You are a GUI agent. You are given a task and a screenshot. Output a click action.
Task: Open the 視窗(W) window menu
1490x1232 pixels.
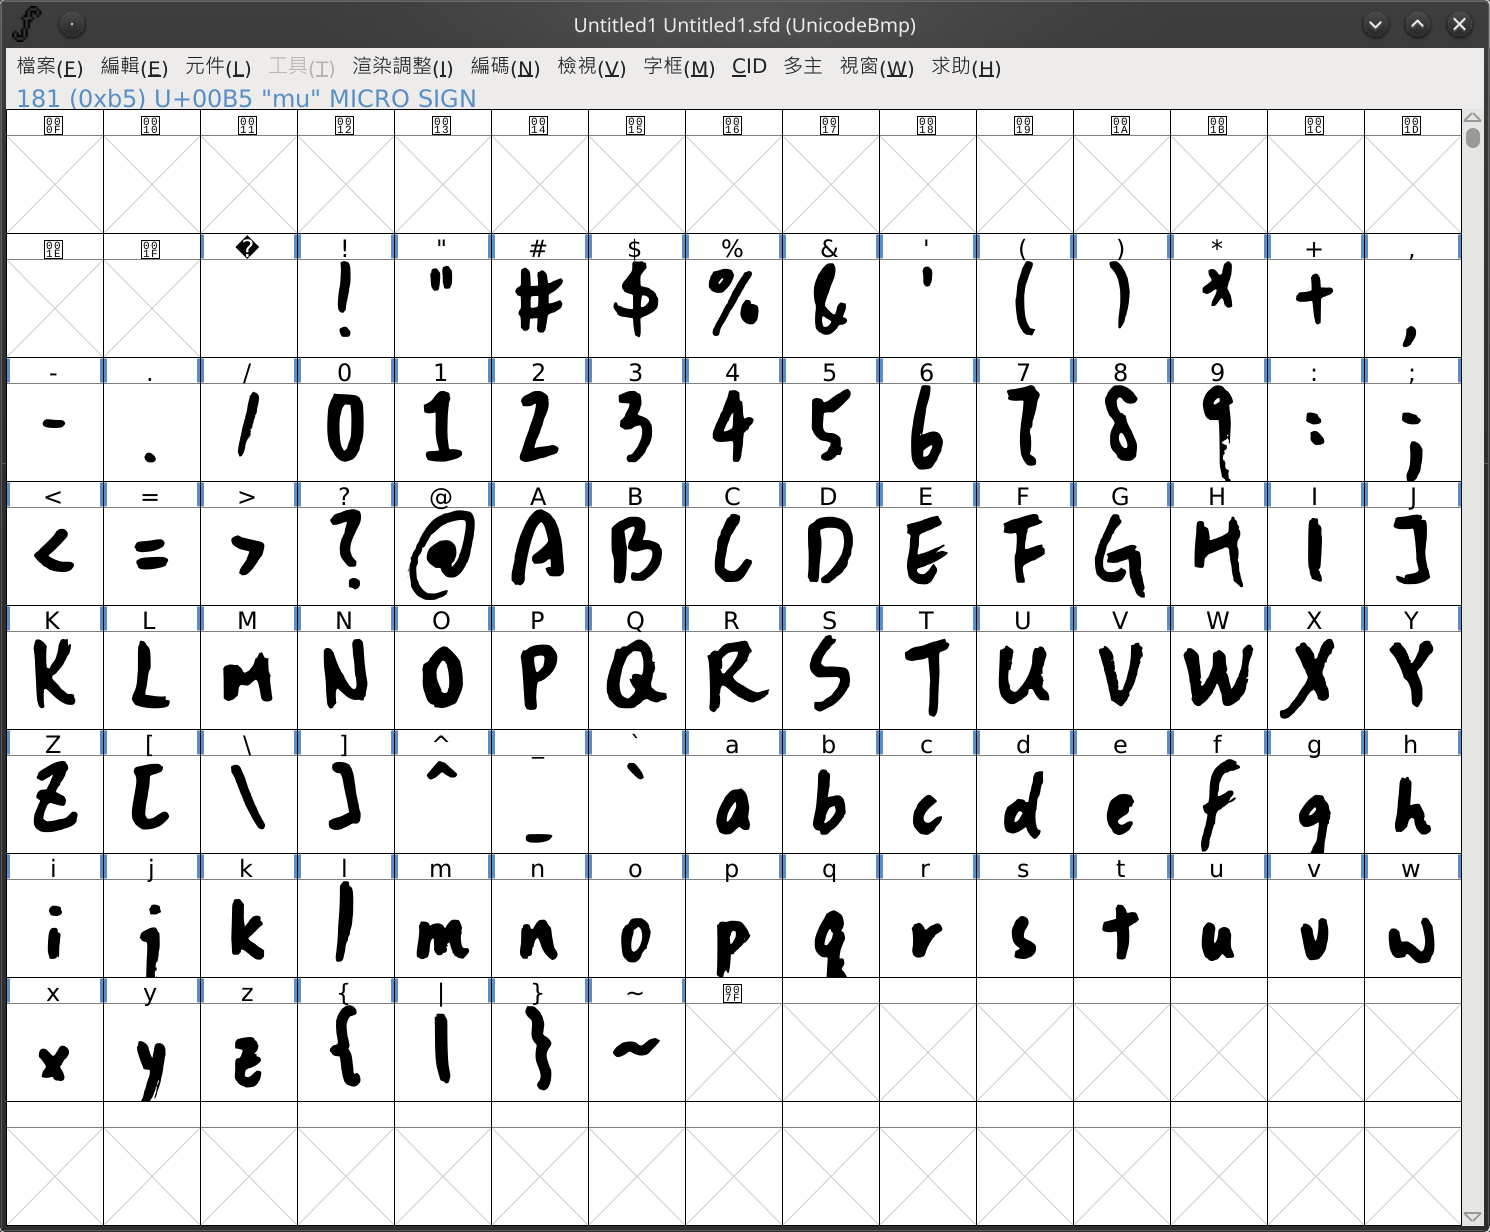pos(877,67)
